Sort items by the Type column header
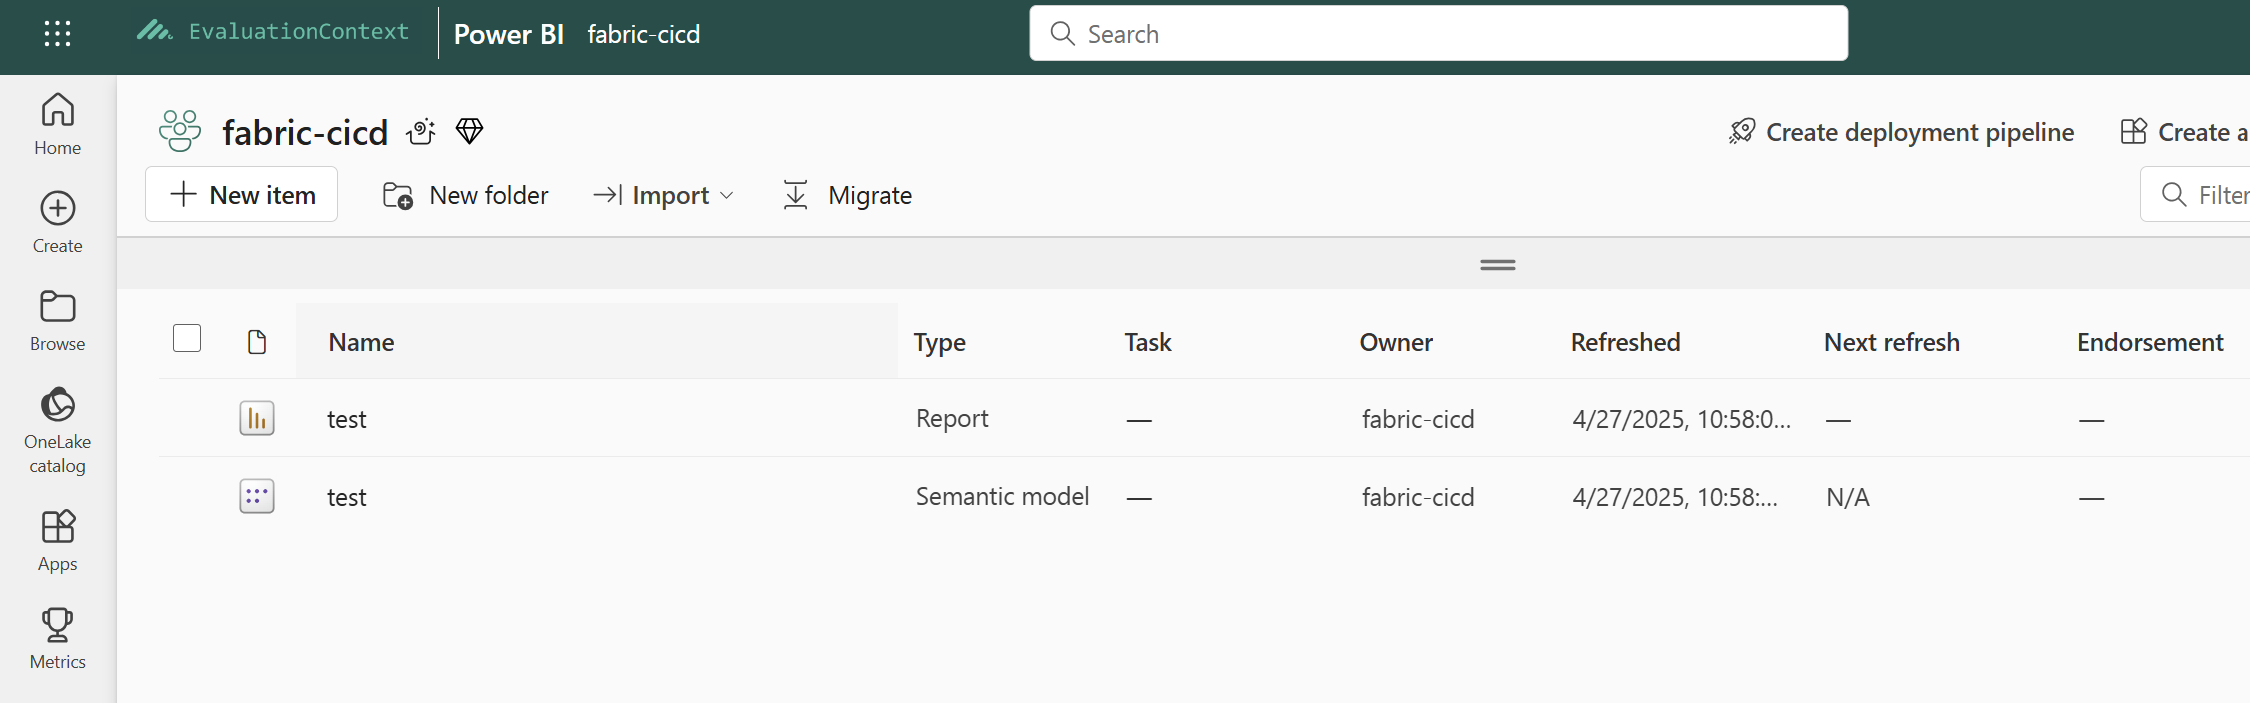Image resolution: width=2250 pixels, height=703 pixels. [x=939, y=342]
